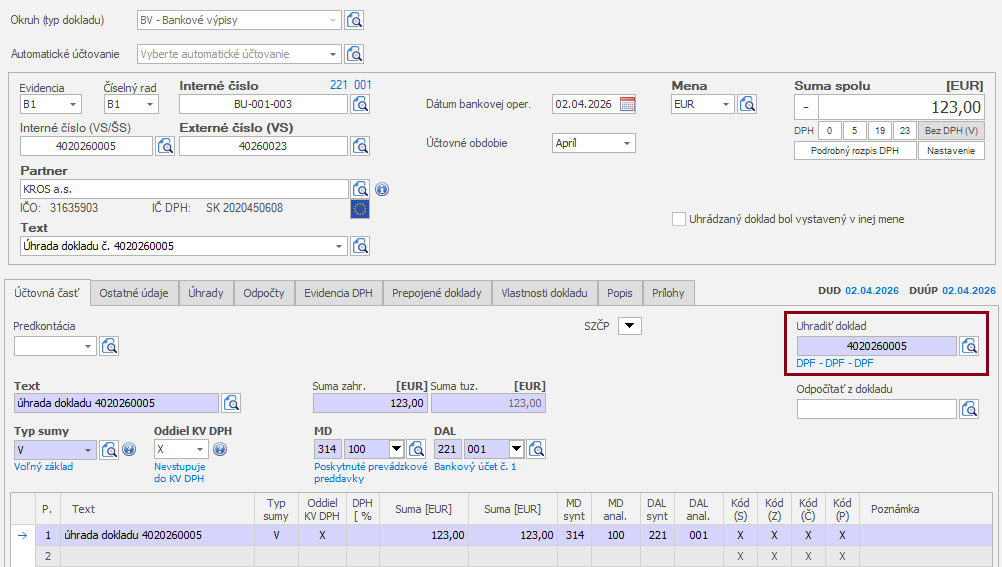The image size is (1002, 567).
Task: Click lookup icon beside Partner field
Action: pos(360,189)
